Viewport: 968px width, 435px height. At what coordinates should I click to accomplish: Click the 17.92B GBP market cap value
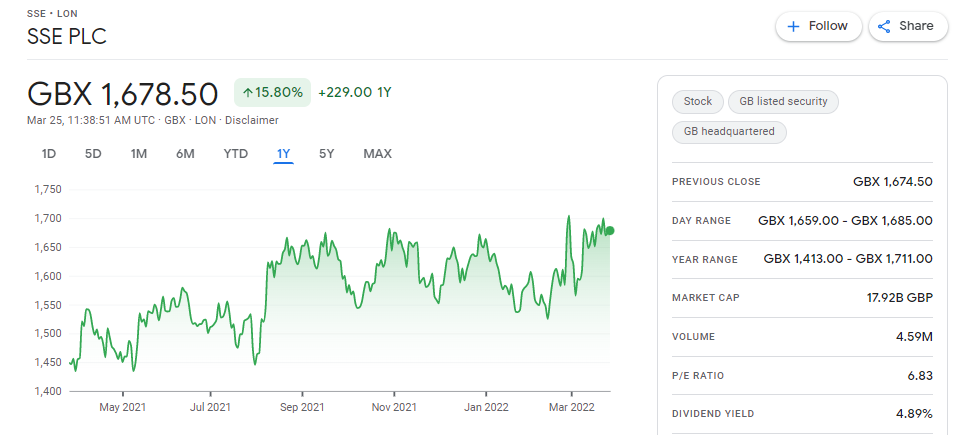(899, 298)
